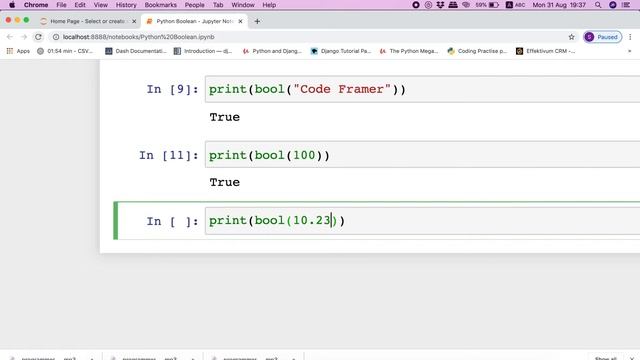Open the File menu
This screenshot has width=640, height=360.
click(61, 5)
